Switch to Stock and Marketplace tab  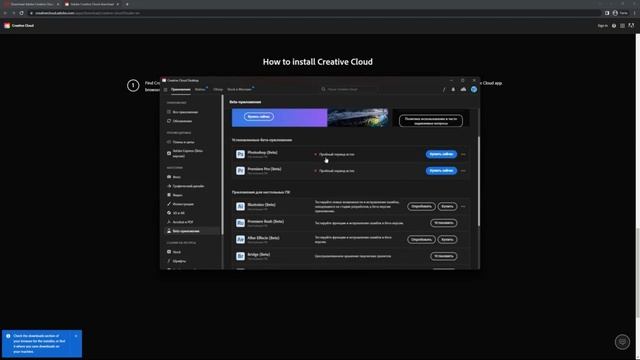point(240,89)
